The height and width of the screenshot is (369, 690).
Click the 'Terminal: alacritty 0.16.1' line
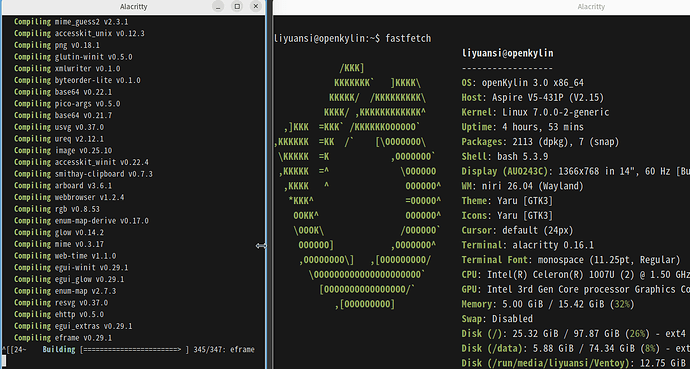click(x=528, y=245)
